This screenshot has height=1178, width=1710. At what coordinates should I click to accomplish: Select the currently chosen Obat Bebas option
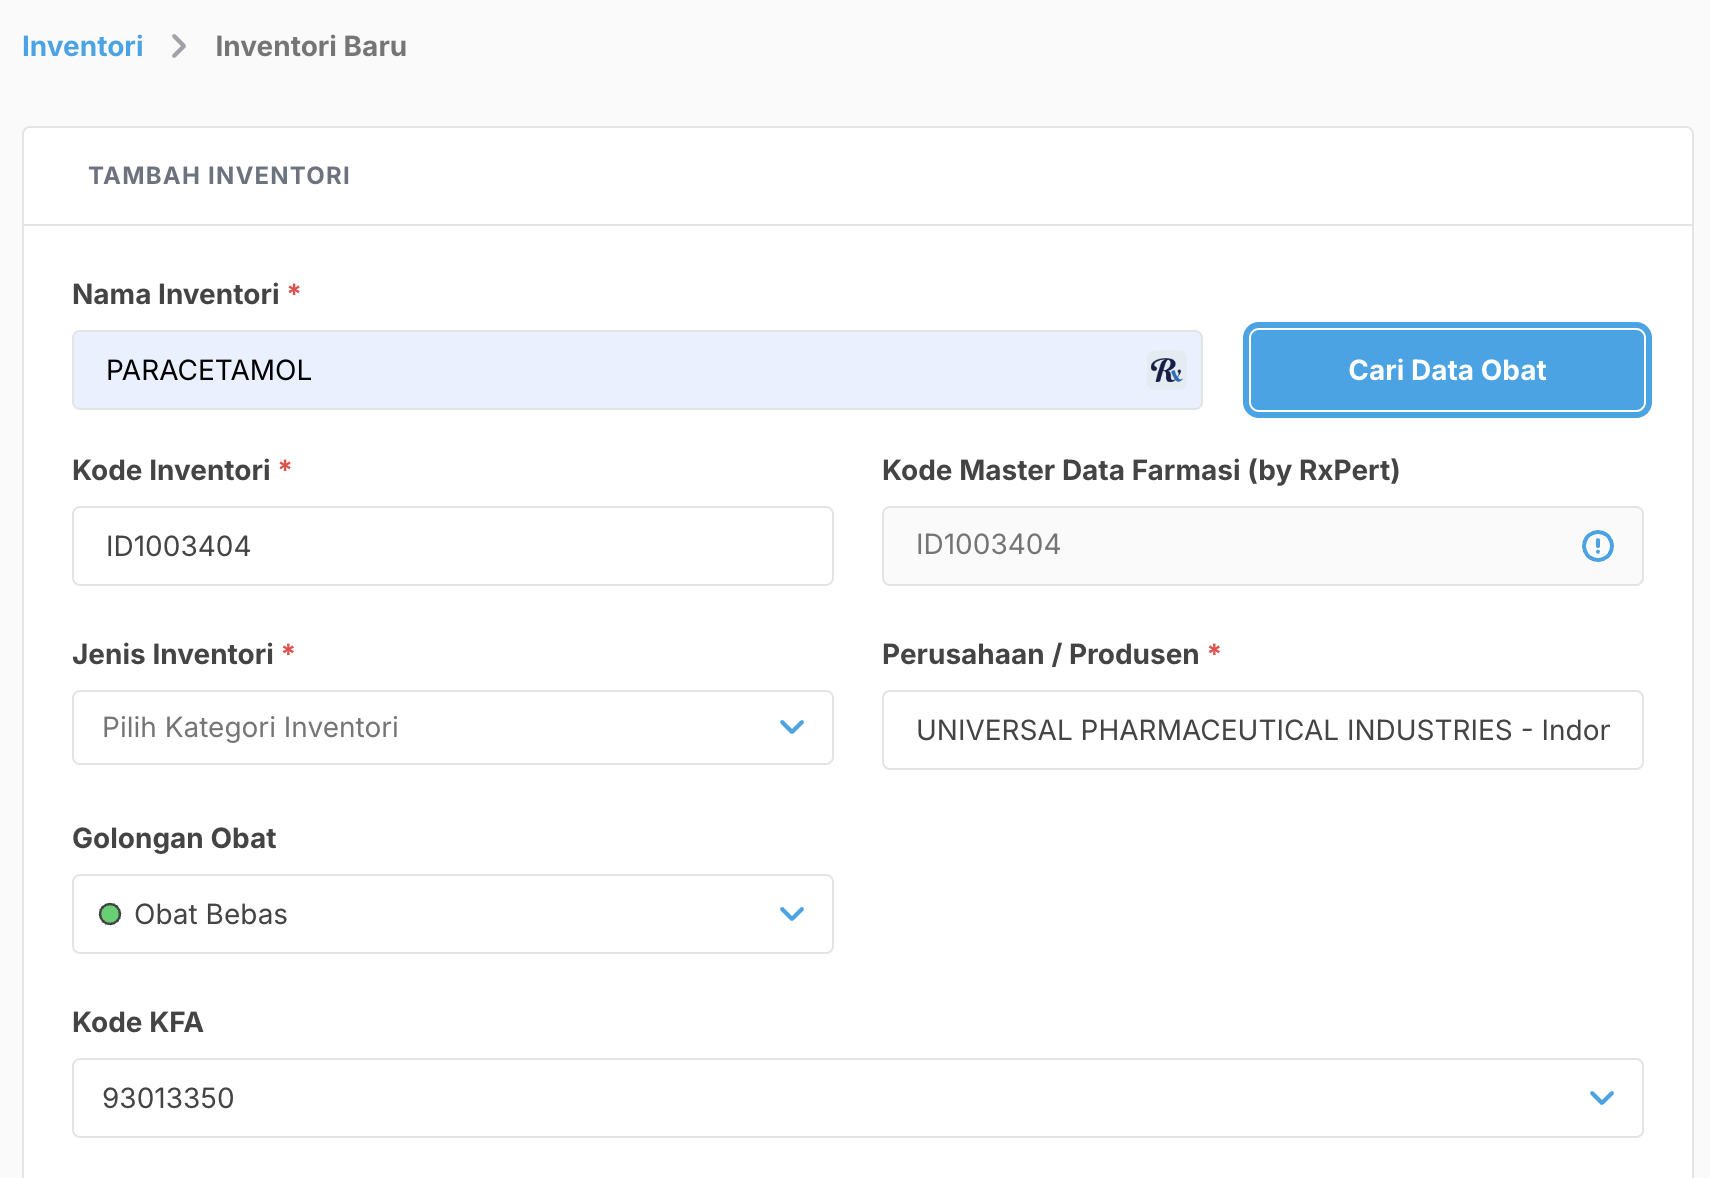(x=212, y=913)
